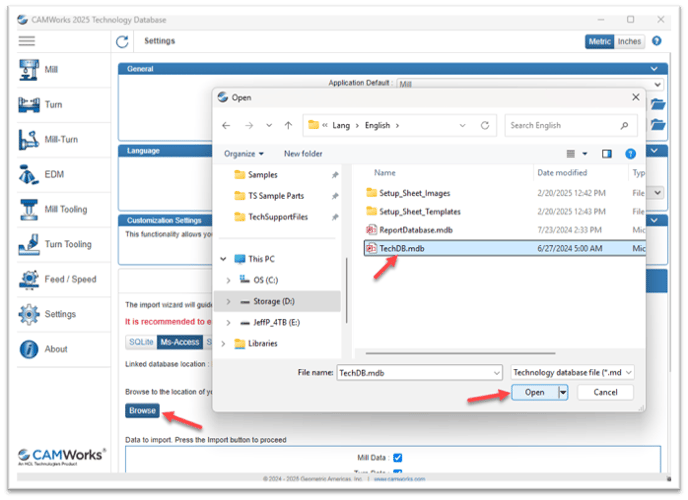Image resolution: width=688 pixels, height=500 pixels.
Task: Open Feed / Speed icon
Action: click(x=29, y=279)
